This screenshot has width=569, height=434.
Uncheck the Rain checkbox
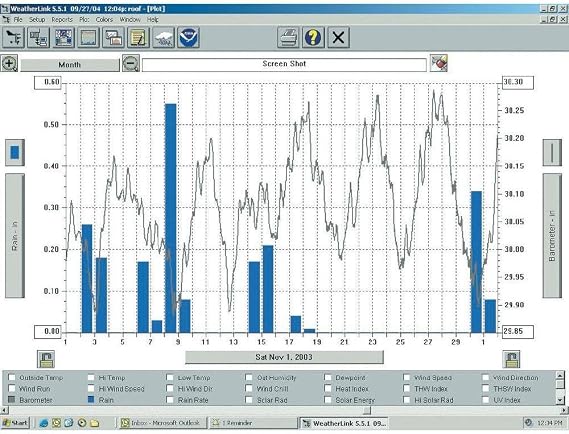click(91, 400)
